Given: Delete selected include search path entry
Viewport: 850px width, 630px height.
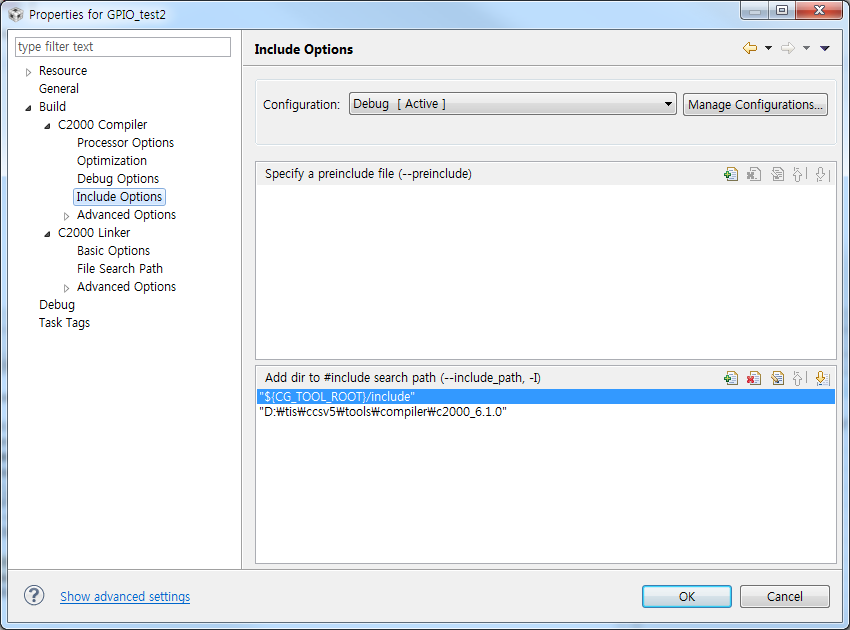Looking at the screenshot, I should [754, 378].
